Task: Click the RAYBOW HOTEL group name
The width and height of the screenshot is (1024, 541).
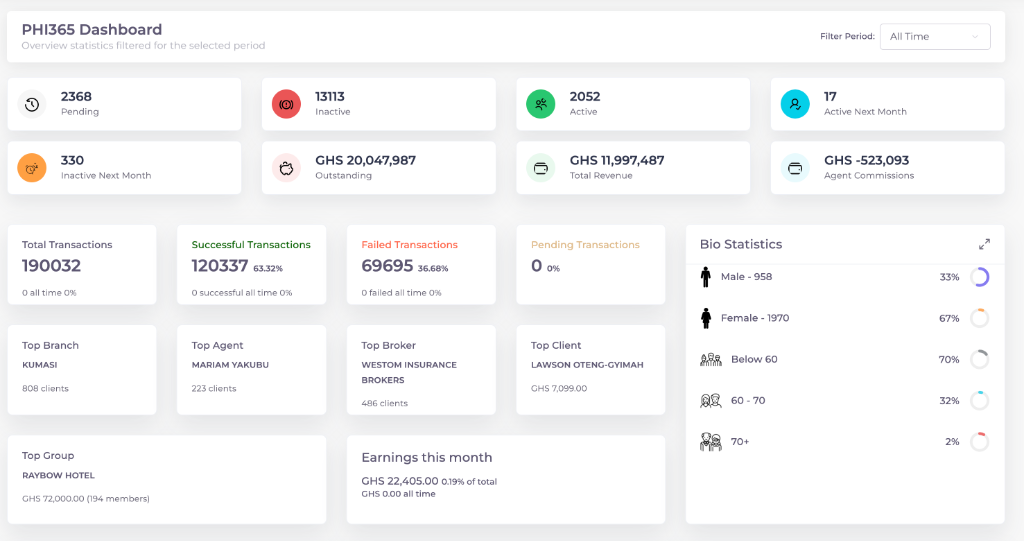Action: (58, 475)
